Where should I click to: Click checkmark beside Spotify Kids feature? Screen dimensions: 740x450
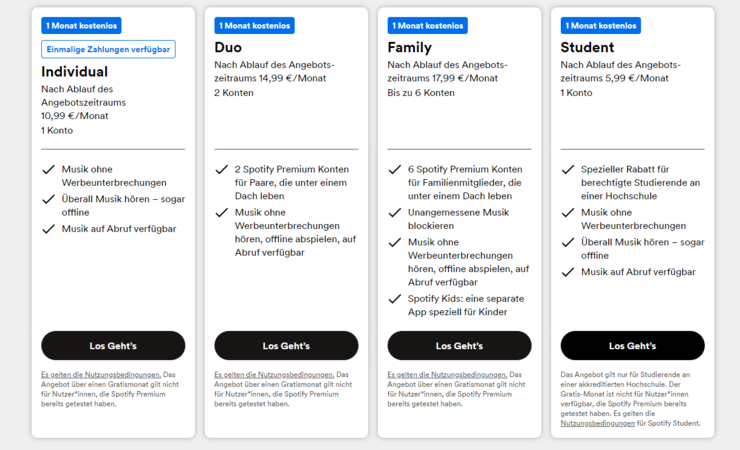pos(395,299)
